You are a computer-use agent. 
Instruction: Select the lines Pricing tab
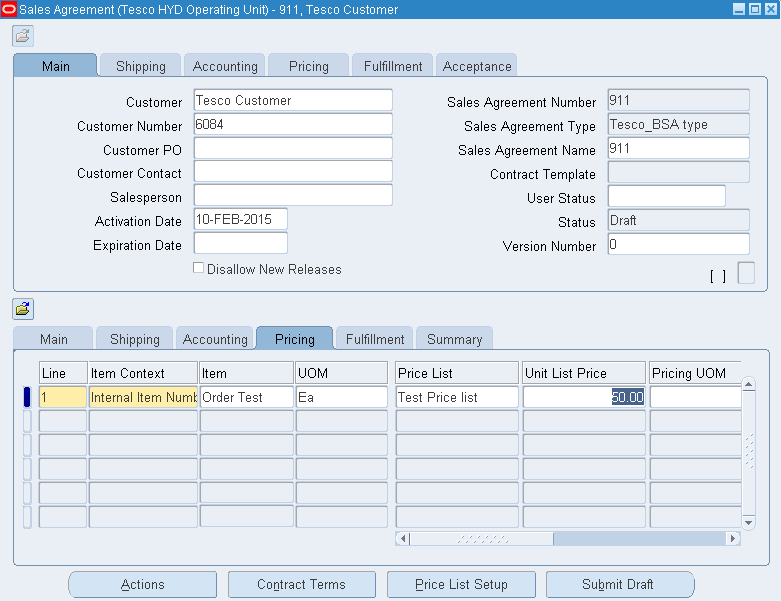click(295, 339)
